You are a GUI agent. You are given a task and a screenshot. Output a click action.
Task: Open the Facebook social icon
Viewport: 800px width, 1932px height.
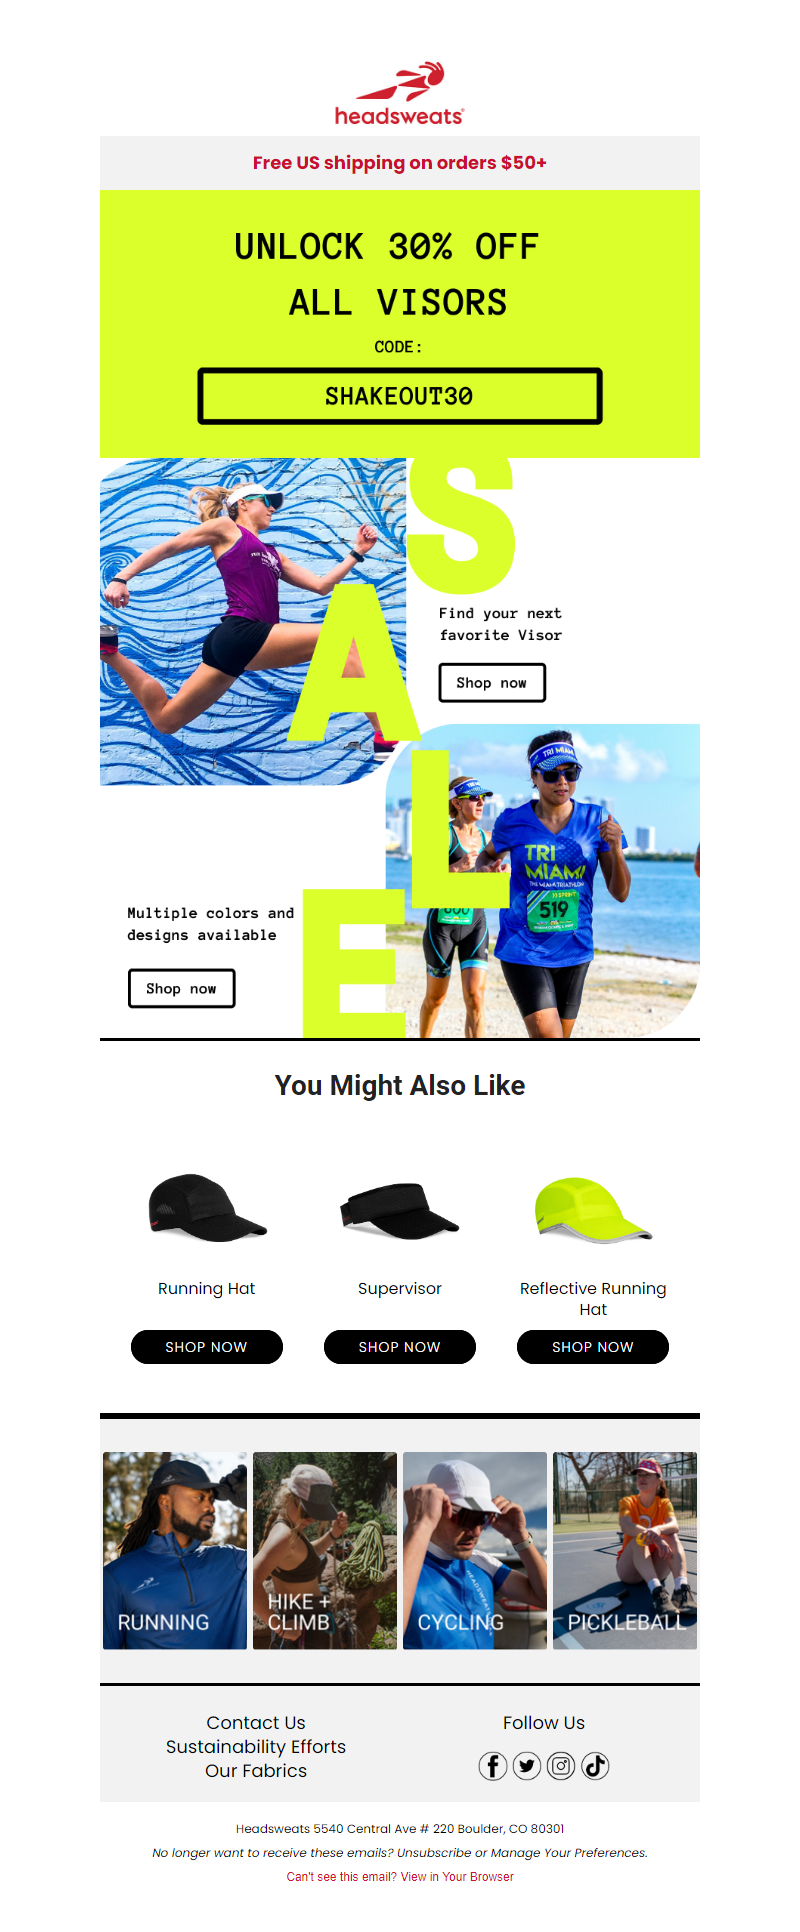tap(493, 1766)
